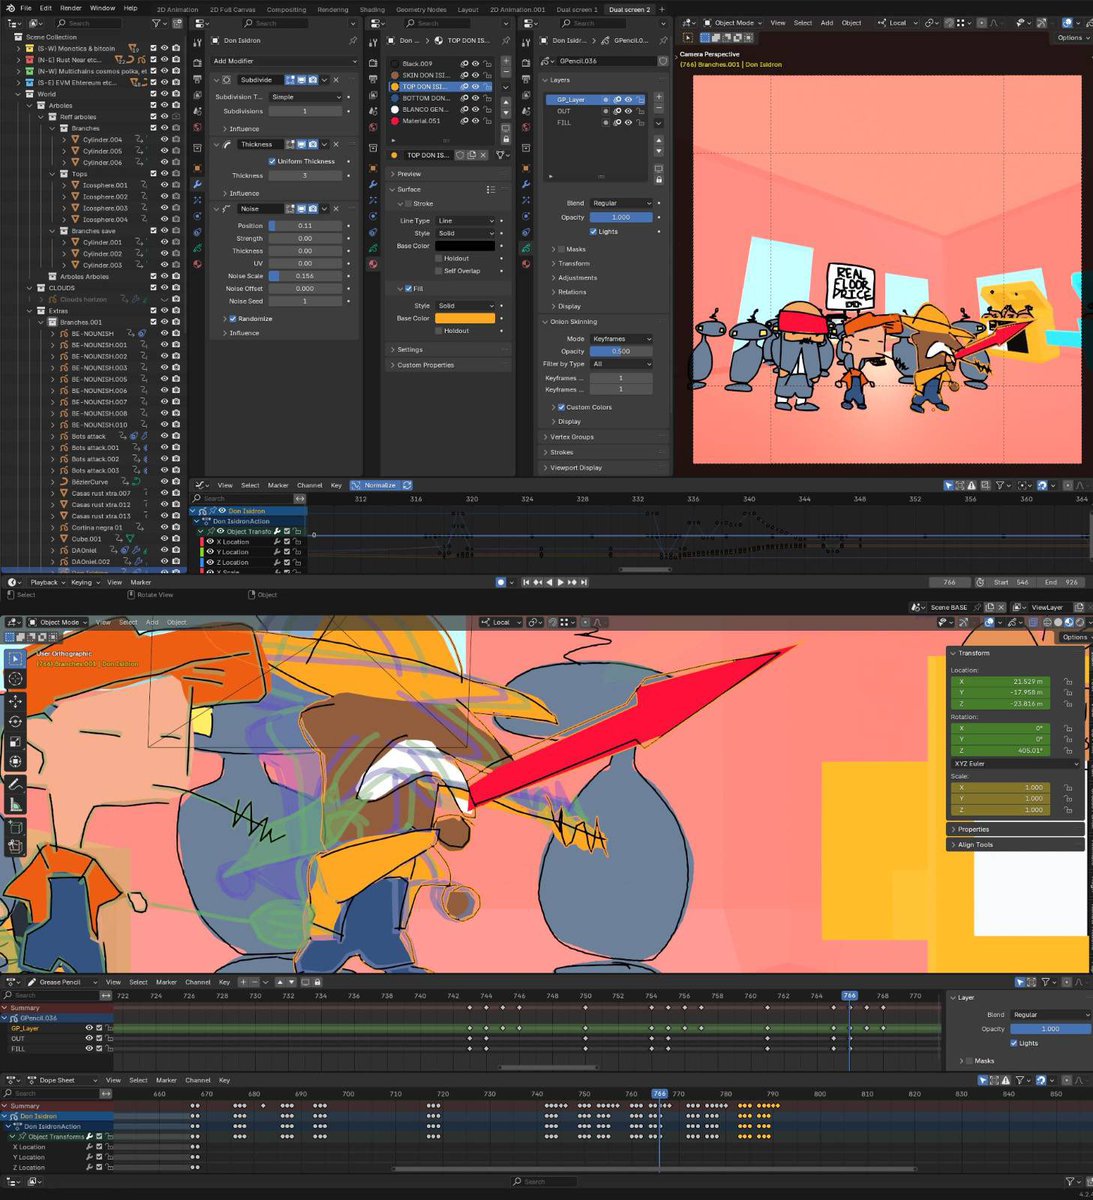Open the Object Mode selector in lower viewport
1093x1200 pixels.
[59, 622]
